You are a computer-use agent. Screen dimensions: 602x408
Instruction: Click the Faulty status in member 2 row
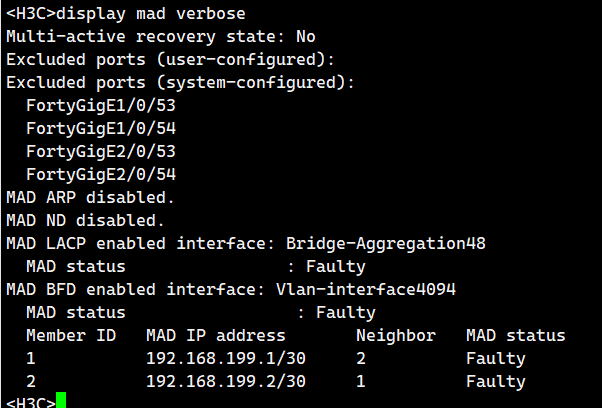coord(495,381)
